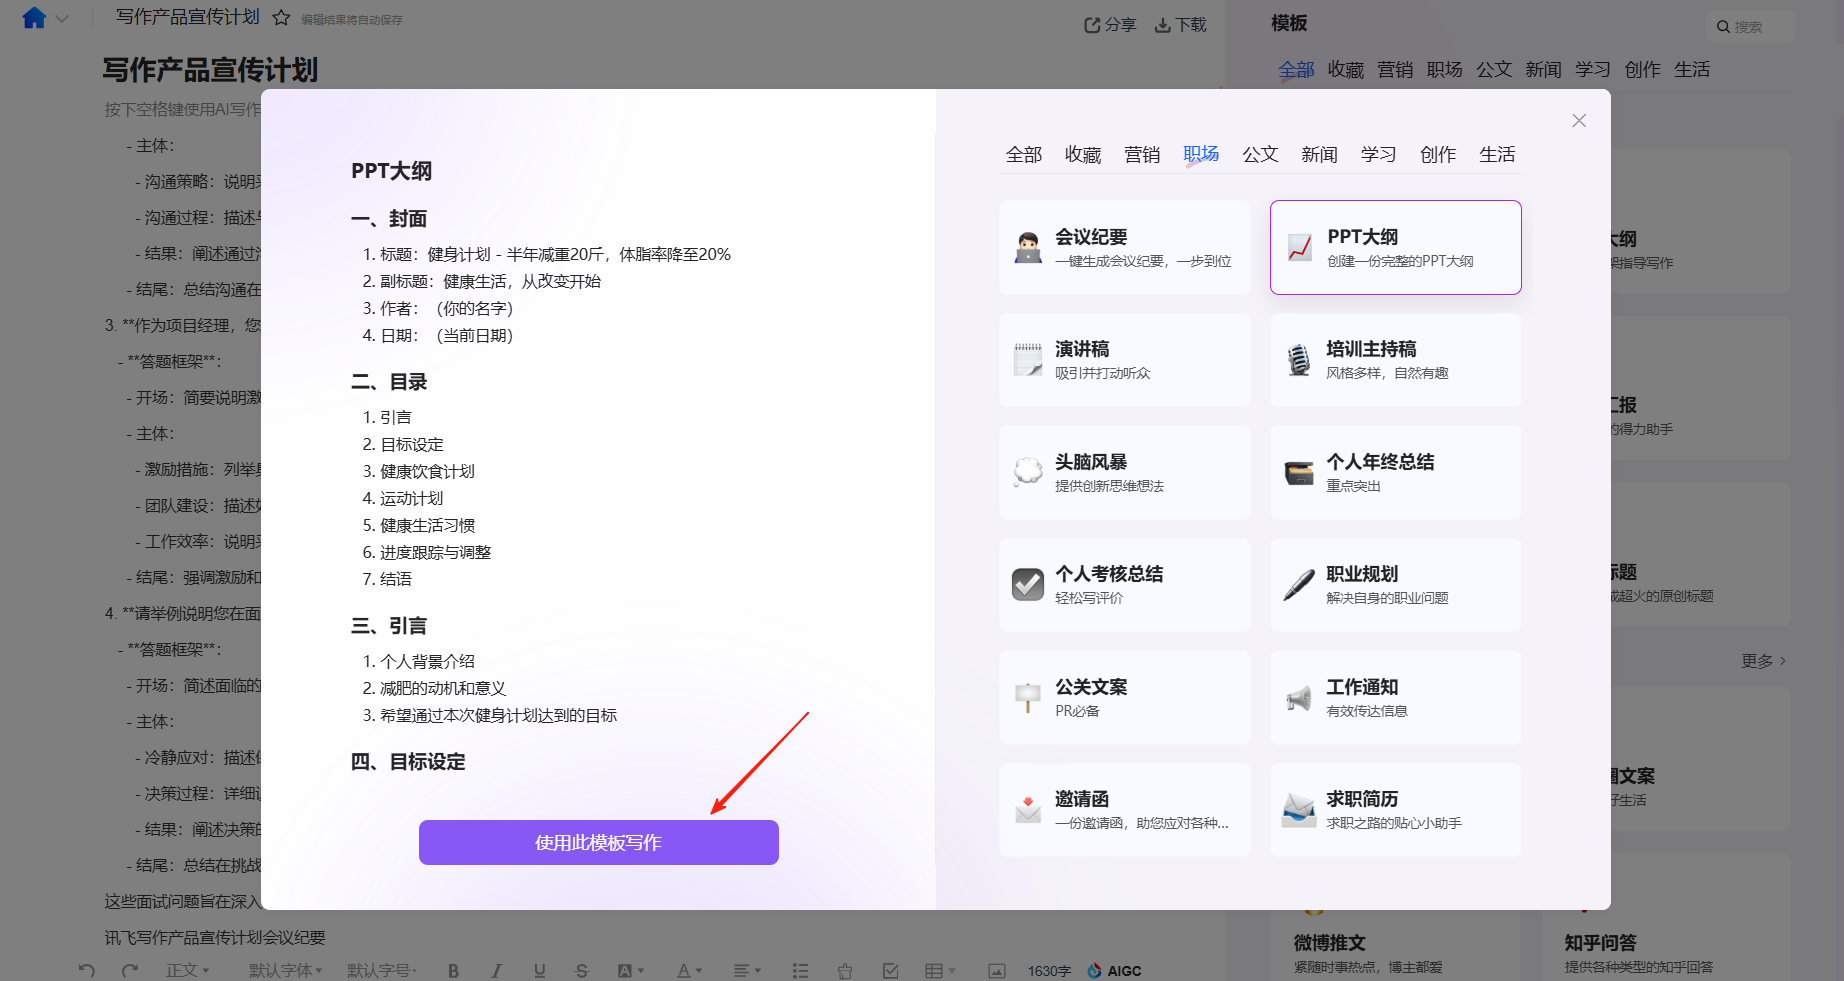The width and height of the screenshot is (1844, 981).
Task: Click the clear format icon
Action: click(845, 970)
